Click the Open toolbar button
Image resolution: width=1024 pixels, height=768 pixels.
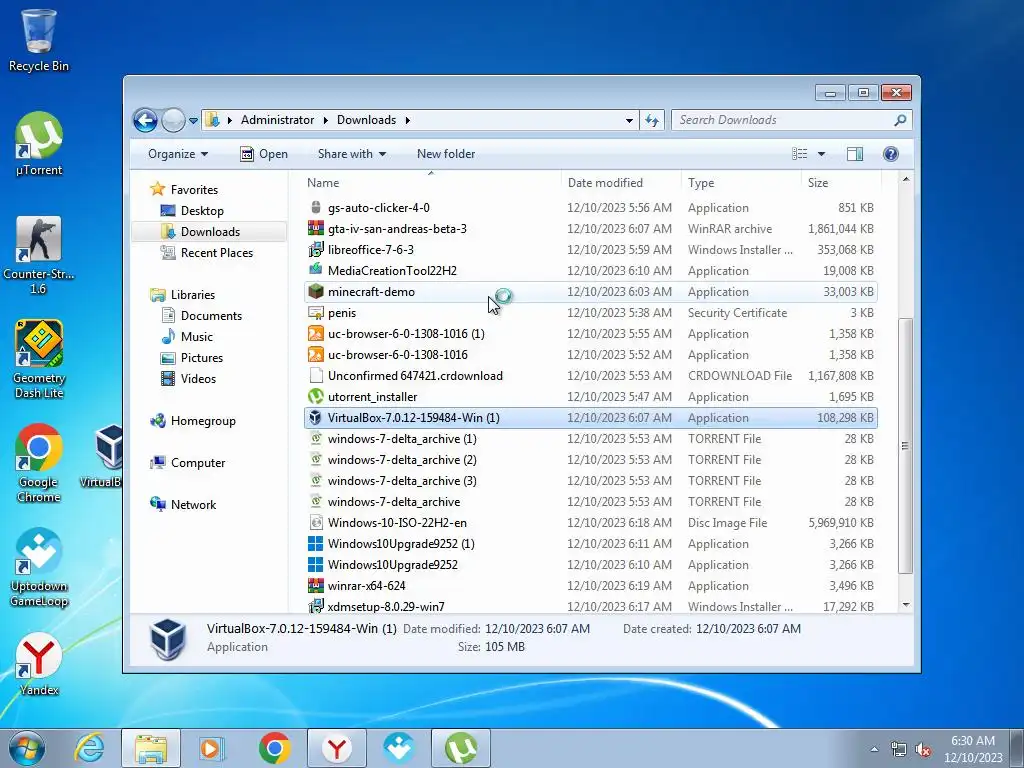(264, 153)
